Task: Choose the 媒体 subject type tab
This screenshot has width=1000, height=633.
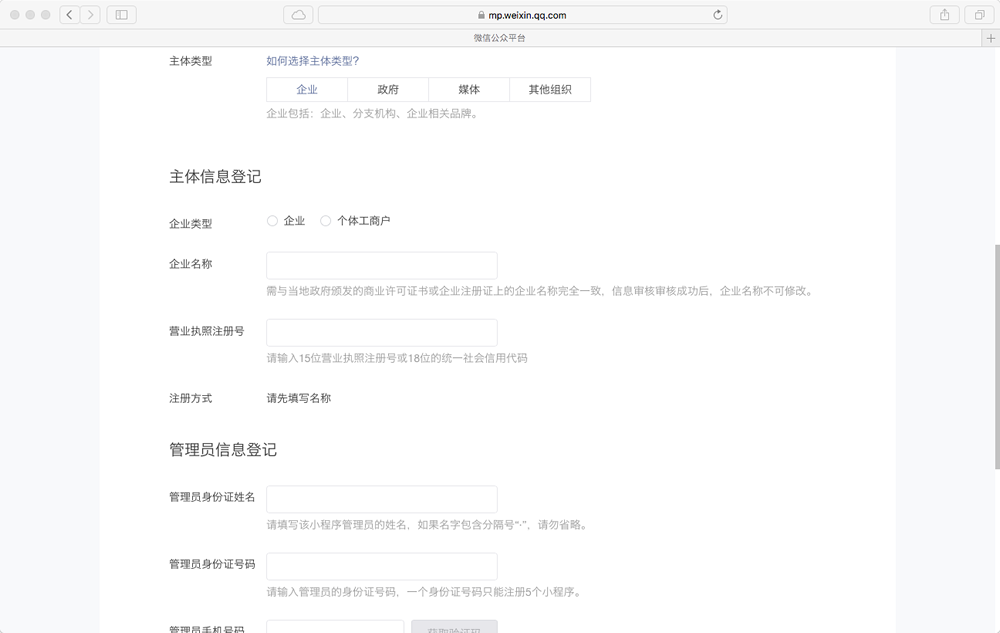Action: 469,90
